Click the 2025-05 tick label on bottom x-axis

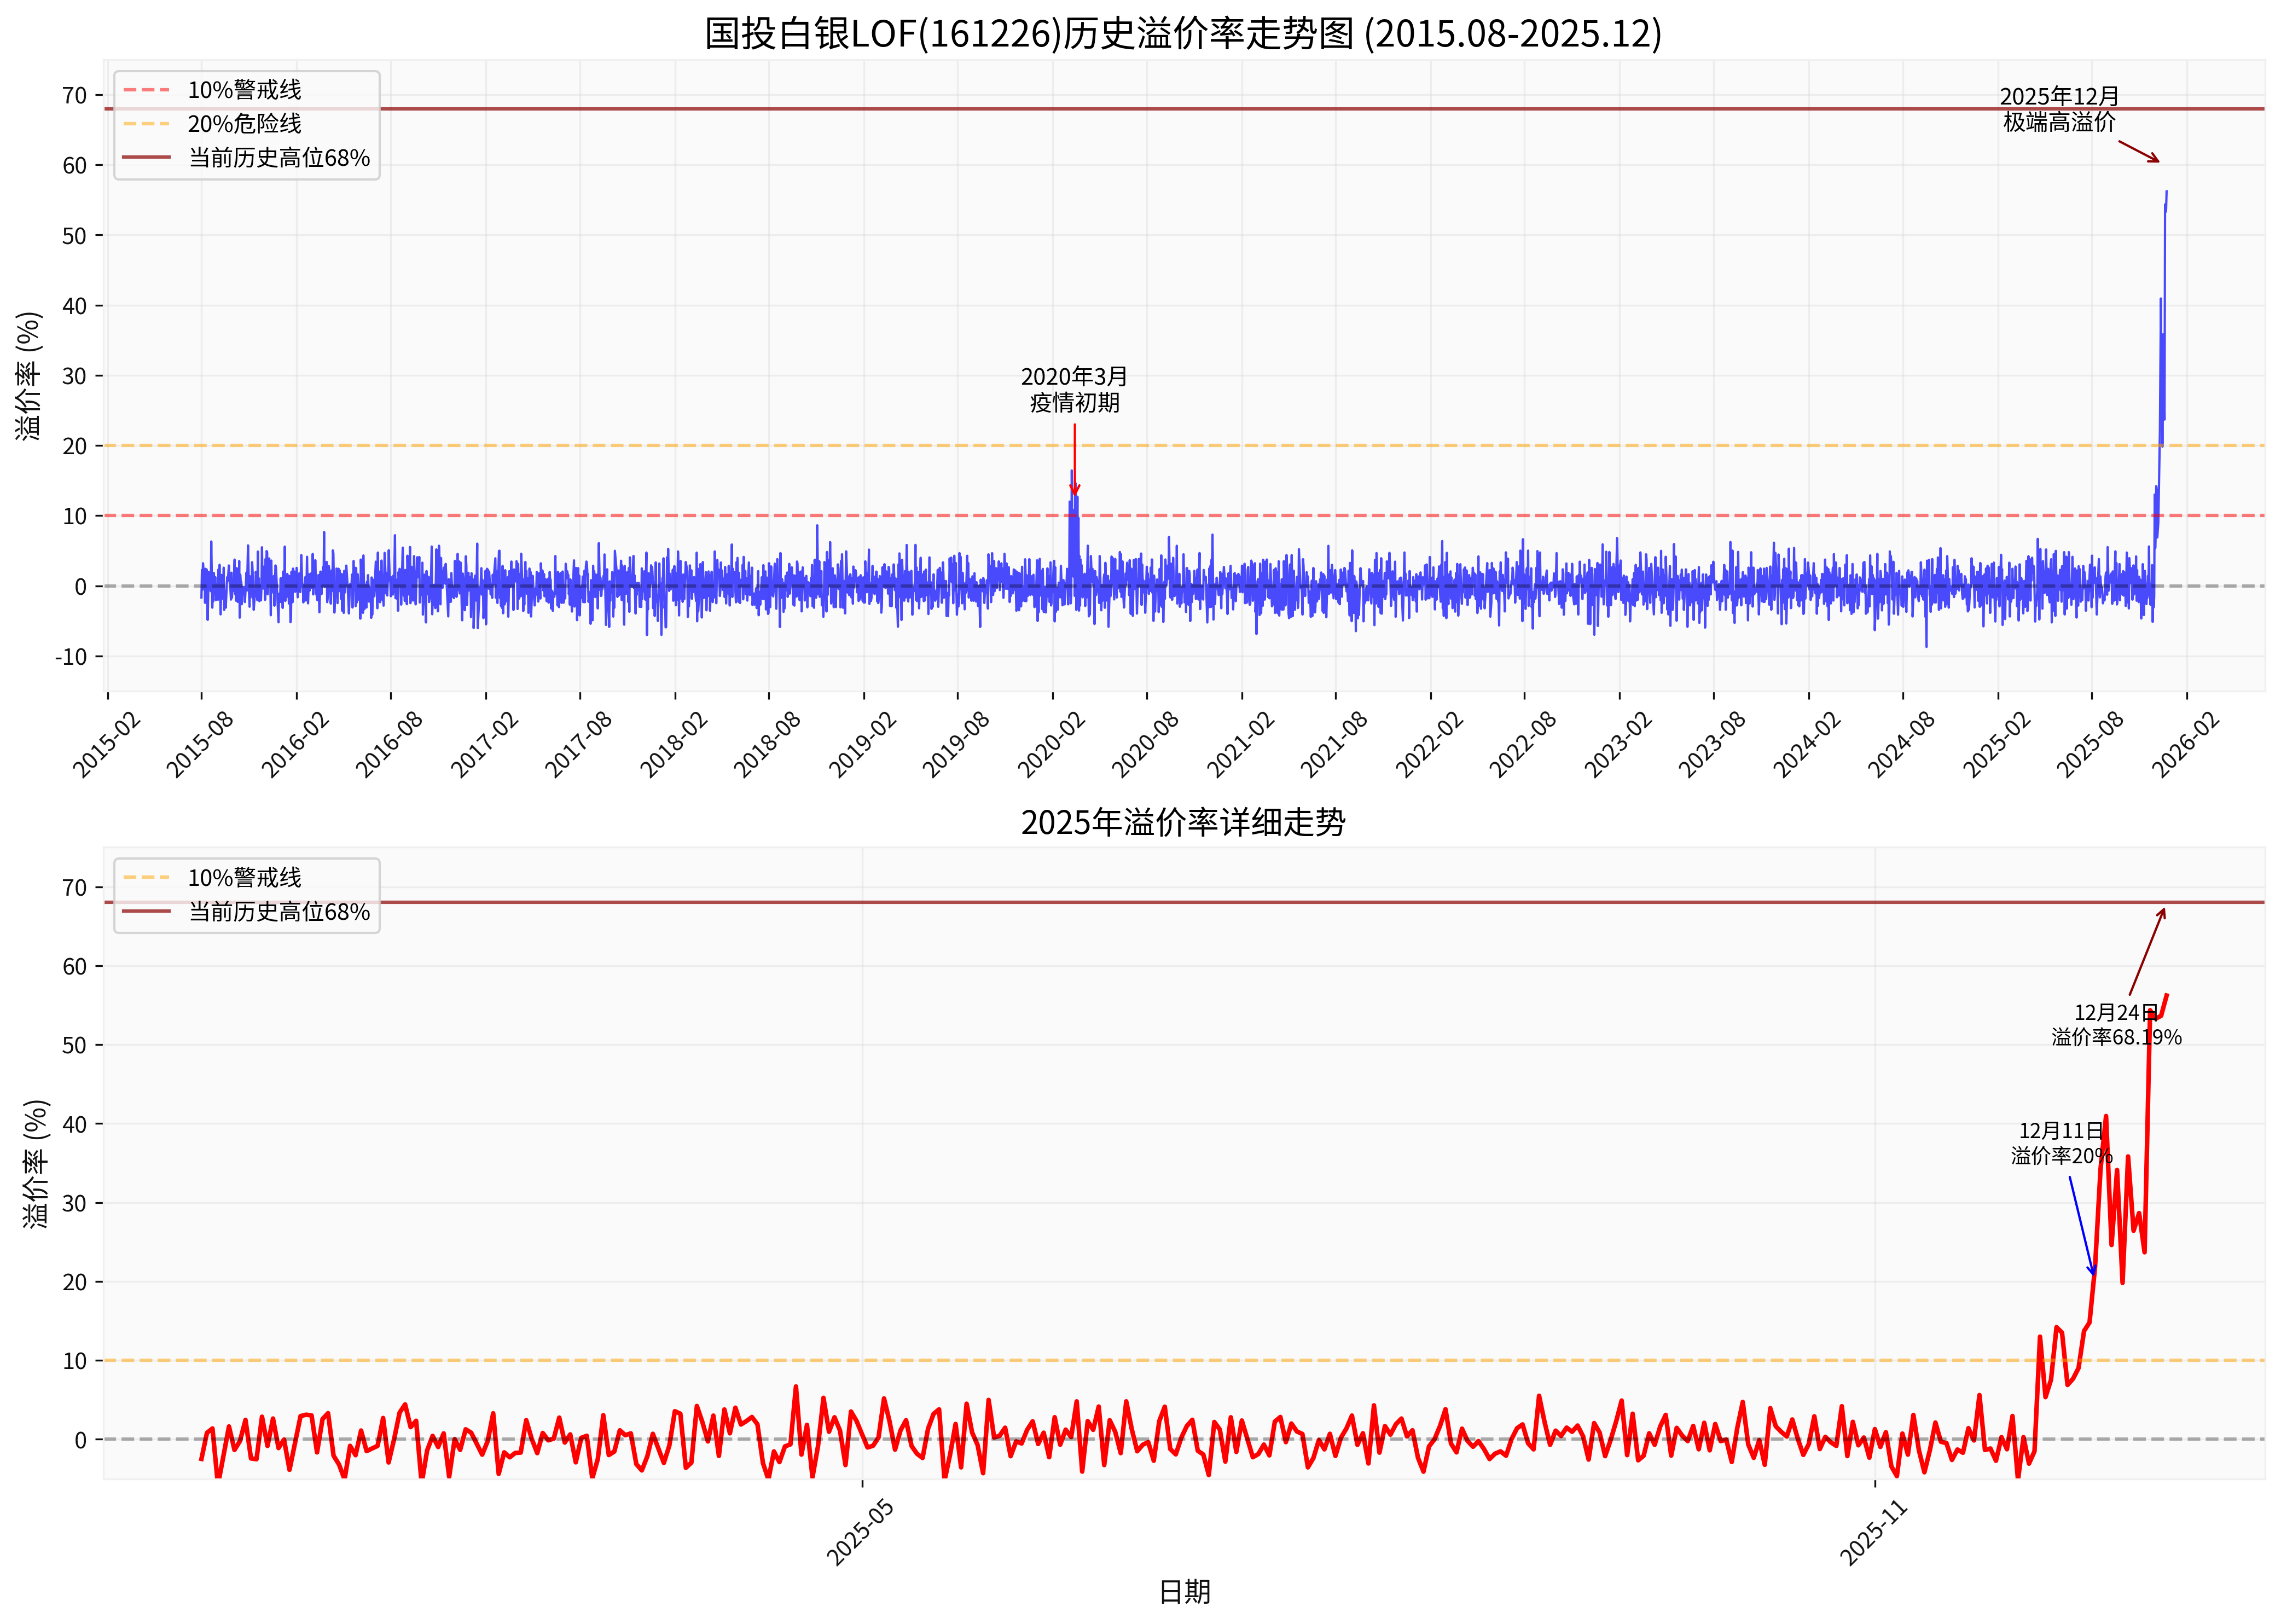pyautogui.click(x=859, y=1533)
